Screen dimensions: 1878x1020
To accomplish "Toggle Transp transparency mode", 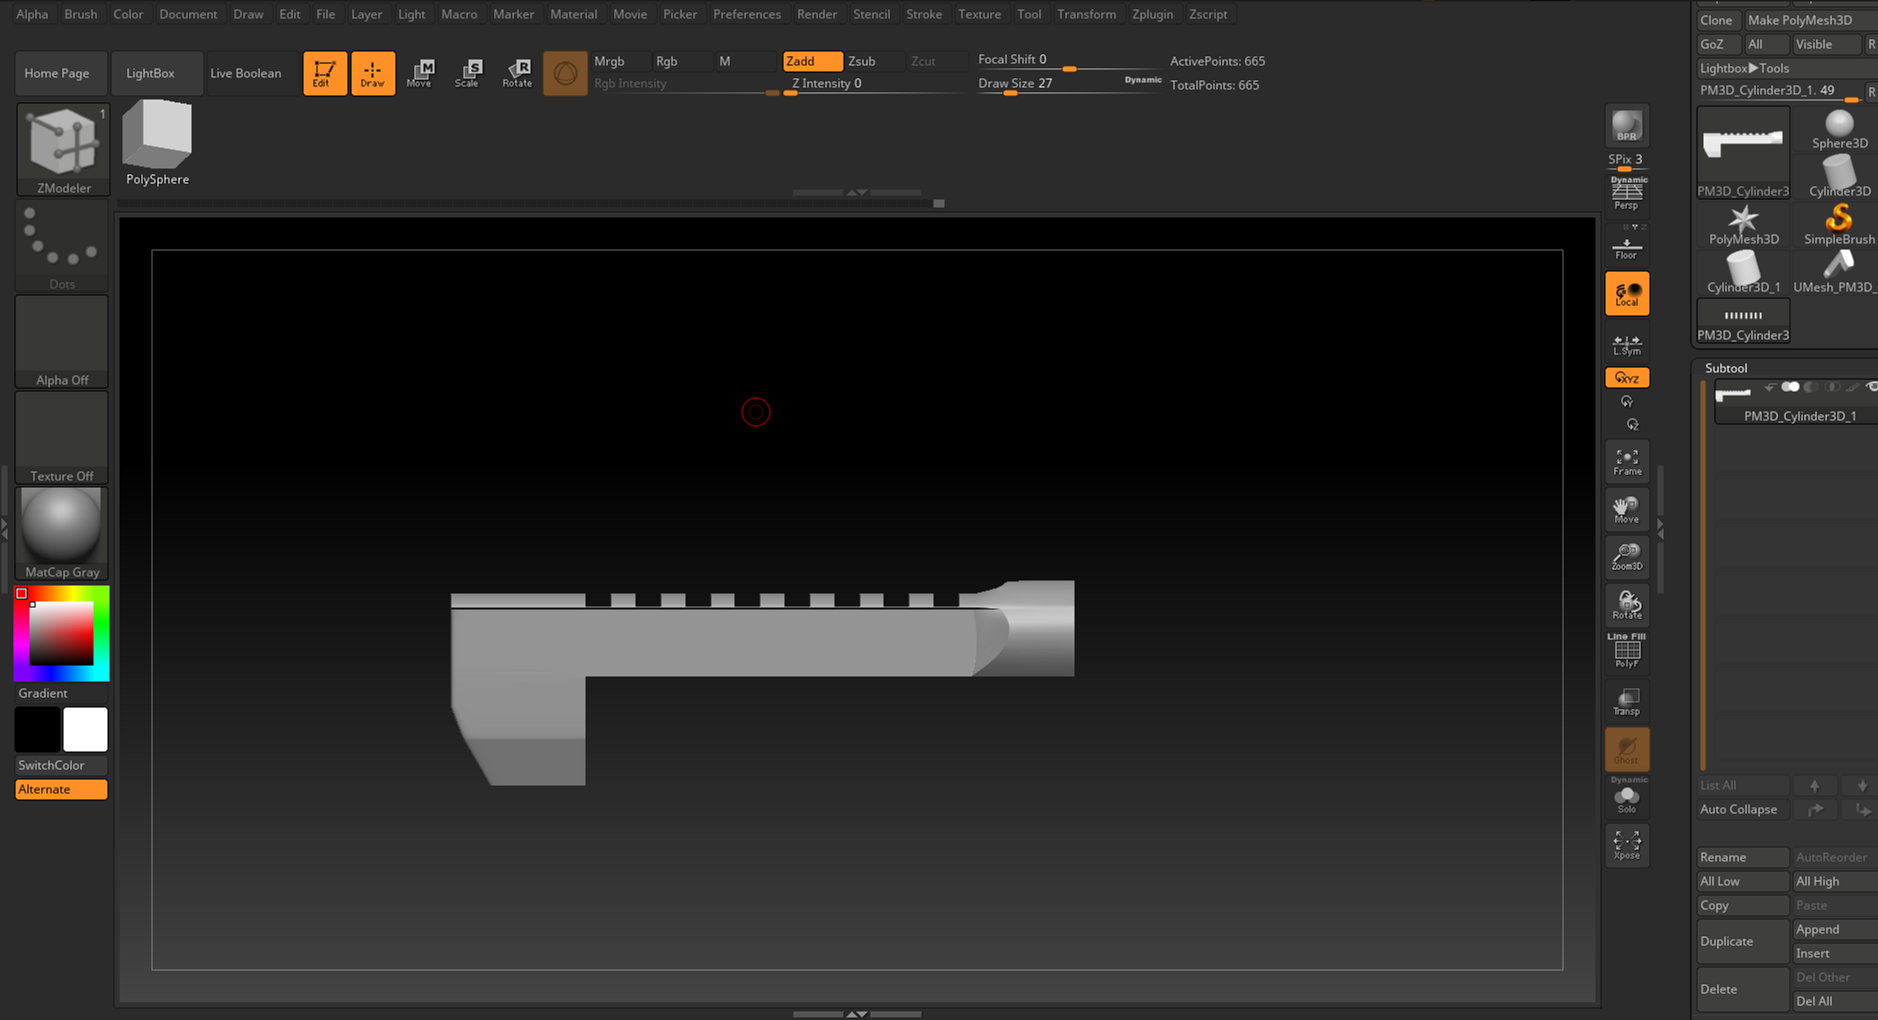I will point(1626,701).
